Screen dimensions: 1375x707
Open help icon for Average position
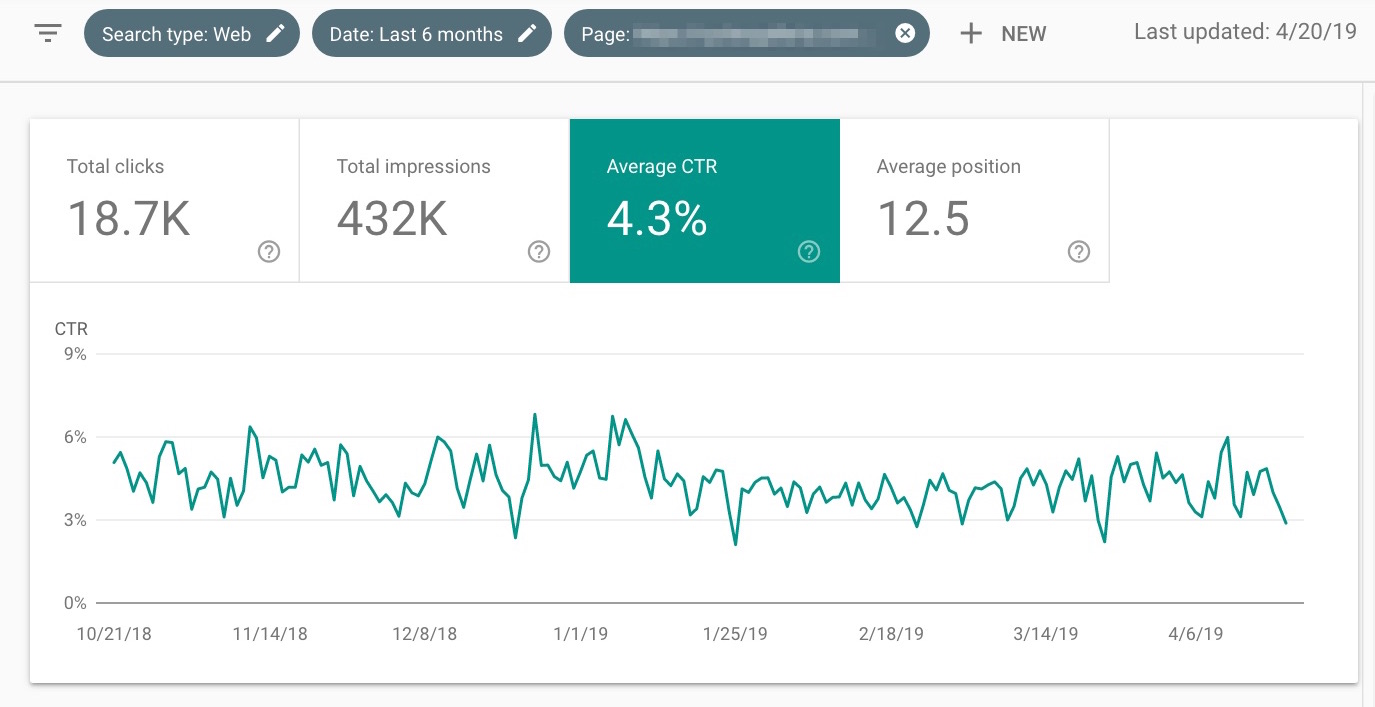(x=1078, y=252)
